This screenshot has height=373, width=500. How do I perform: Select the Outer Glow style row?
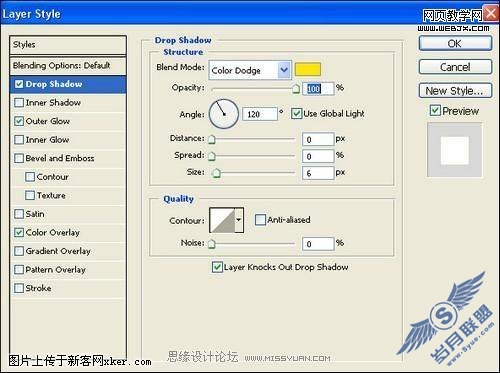[68, 121]
